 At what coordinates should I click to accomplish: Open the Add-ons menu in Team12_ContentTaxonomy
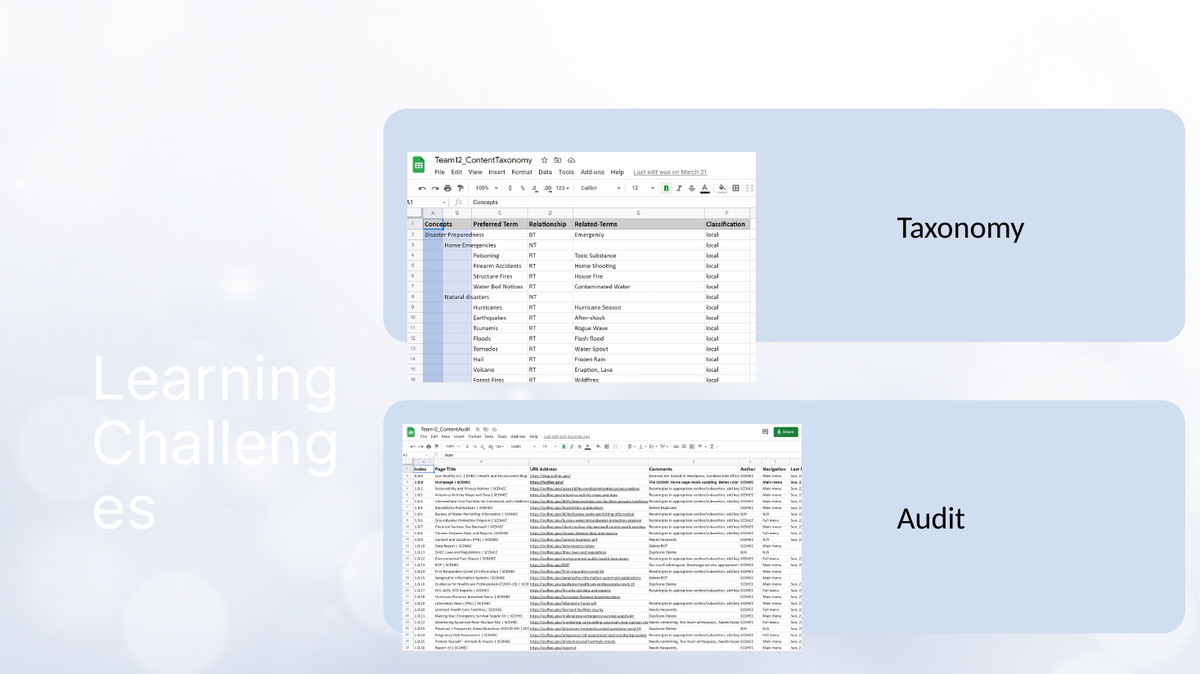[592, 172]
